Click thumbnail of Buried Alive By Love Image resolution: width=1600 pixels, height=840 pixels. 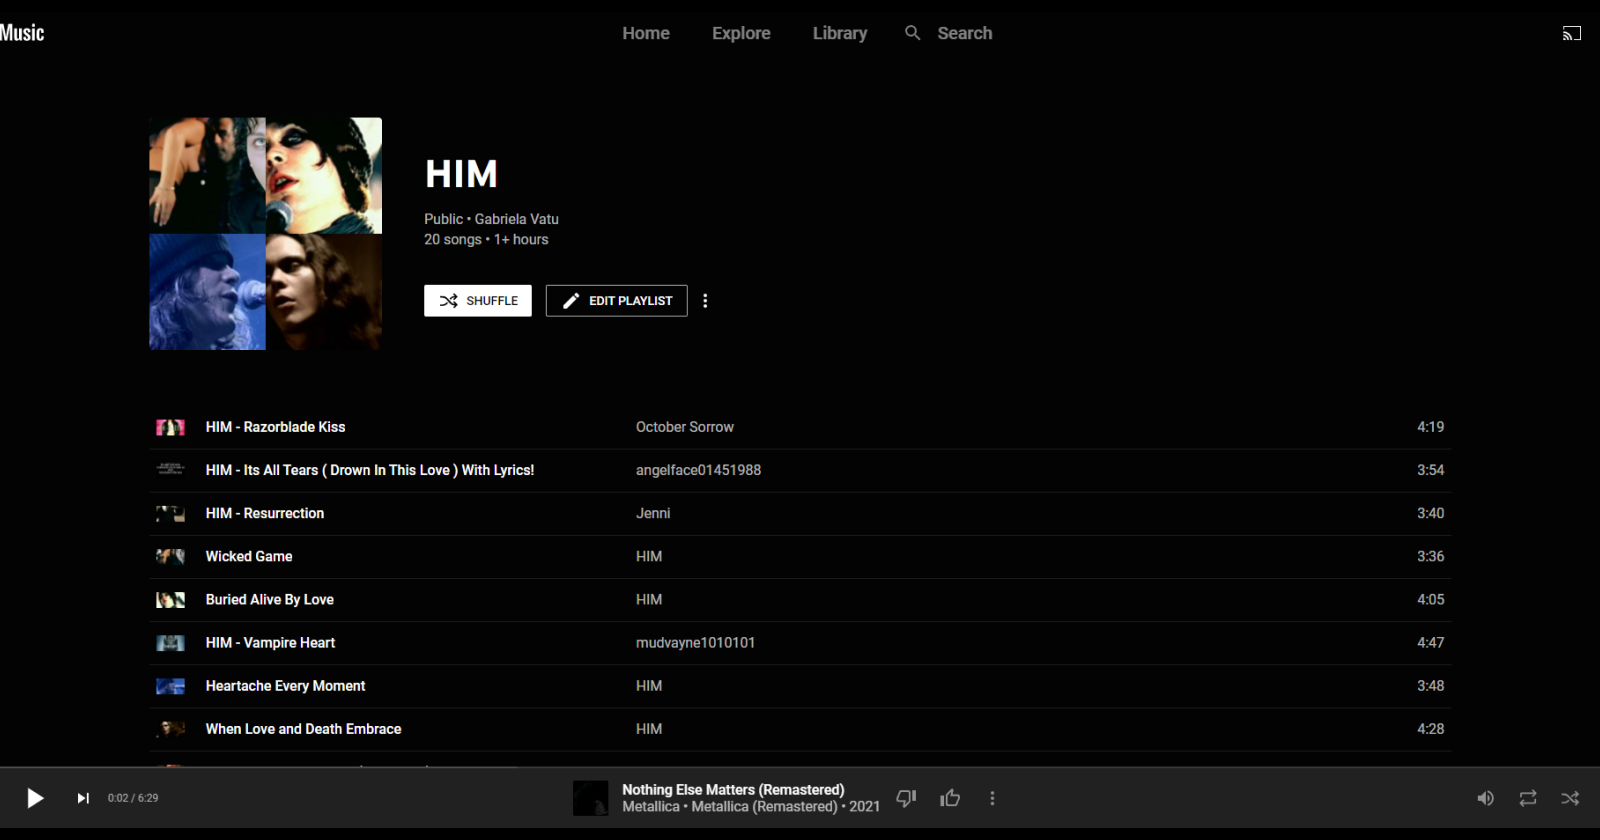point(170,600)
